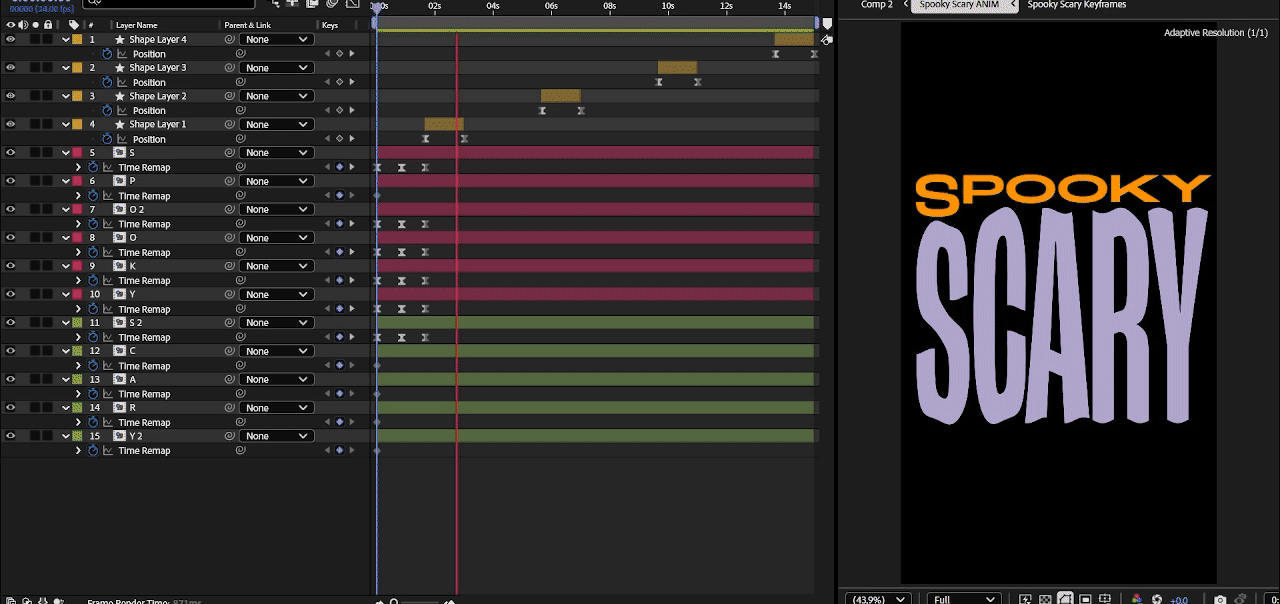Toggle mask and shape path visibility icon
Image resolution: width=1280 pixels, height=604 pixels.
point(1065,599)
